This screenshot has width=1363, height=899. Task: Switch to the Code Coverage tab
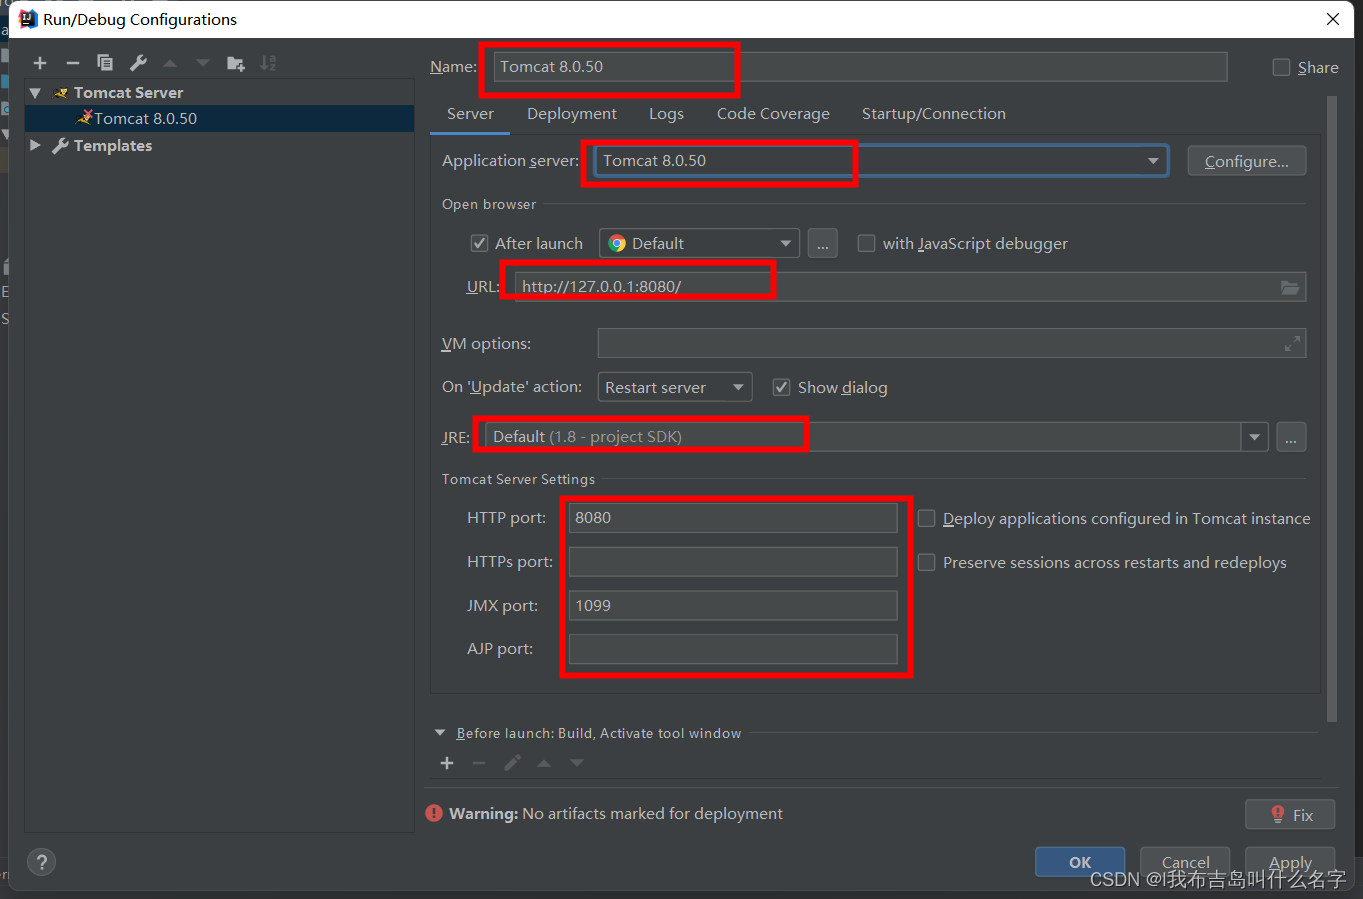point(773,114)
